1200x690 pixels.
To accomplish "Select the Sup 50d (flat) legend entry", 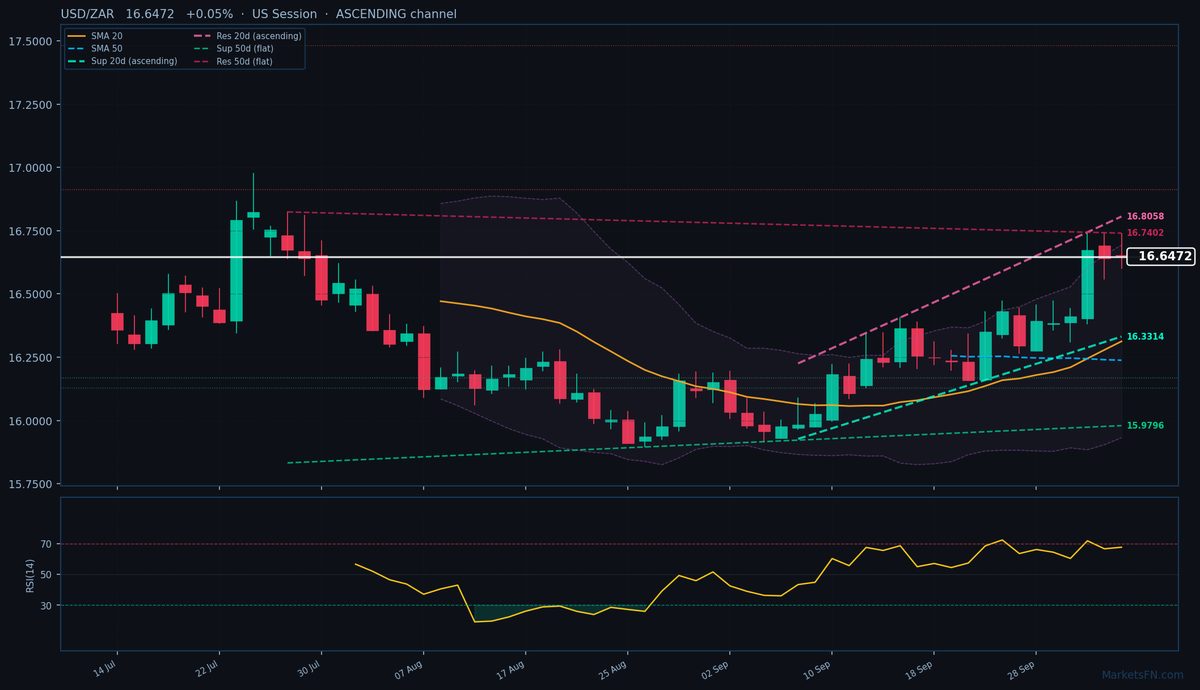I will pos(233,49).
